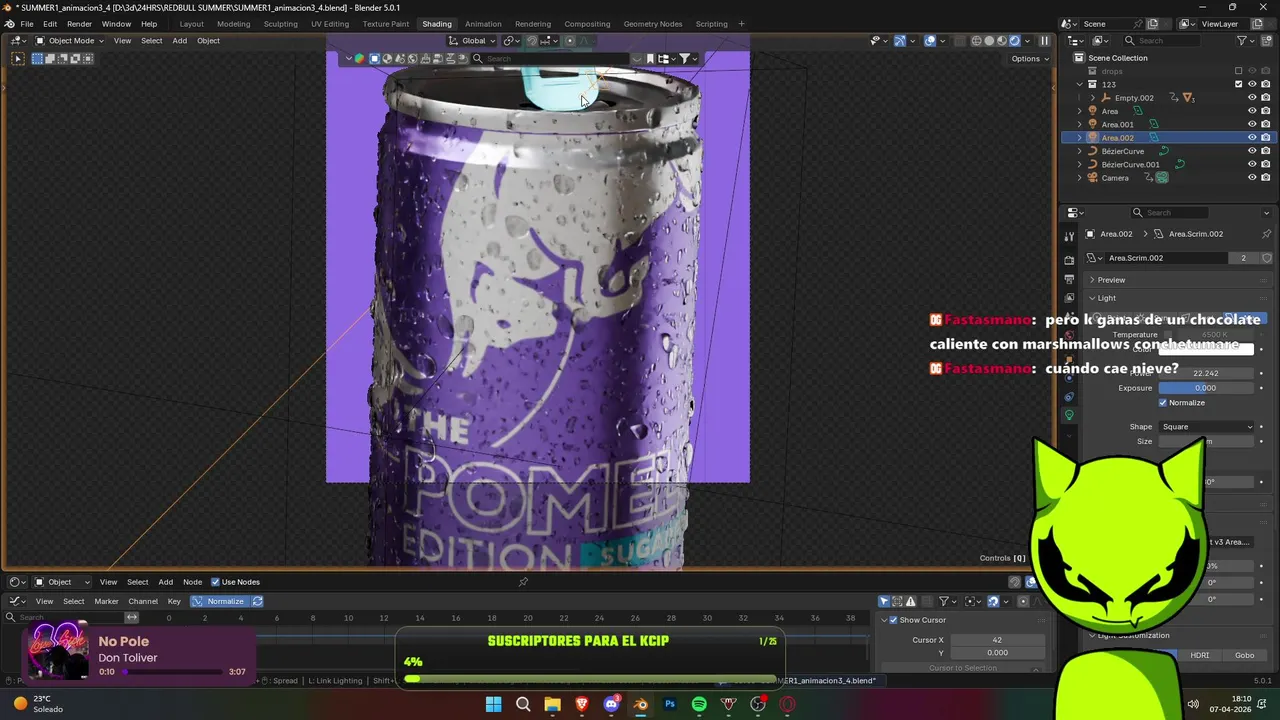Toggle Use Nodes checkbox
This screenshot has width=1280, height=720.
point(215,582)
